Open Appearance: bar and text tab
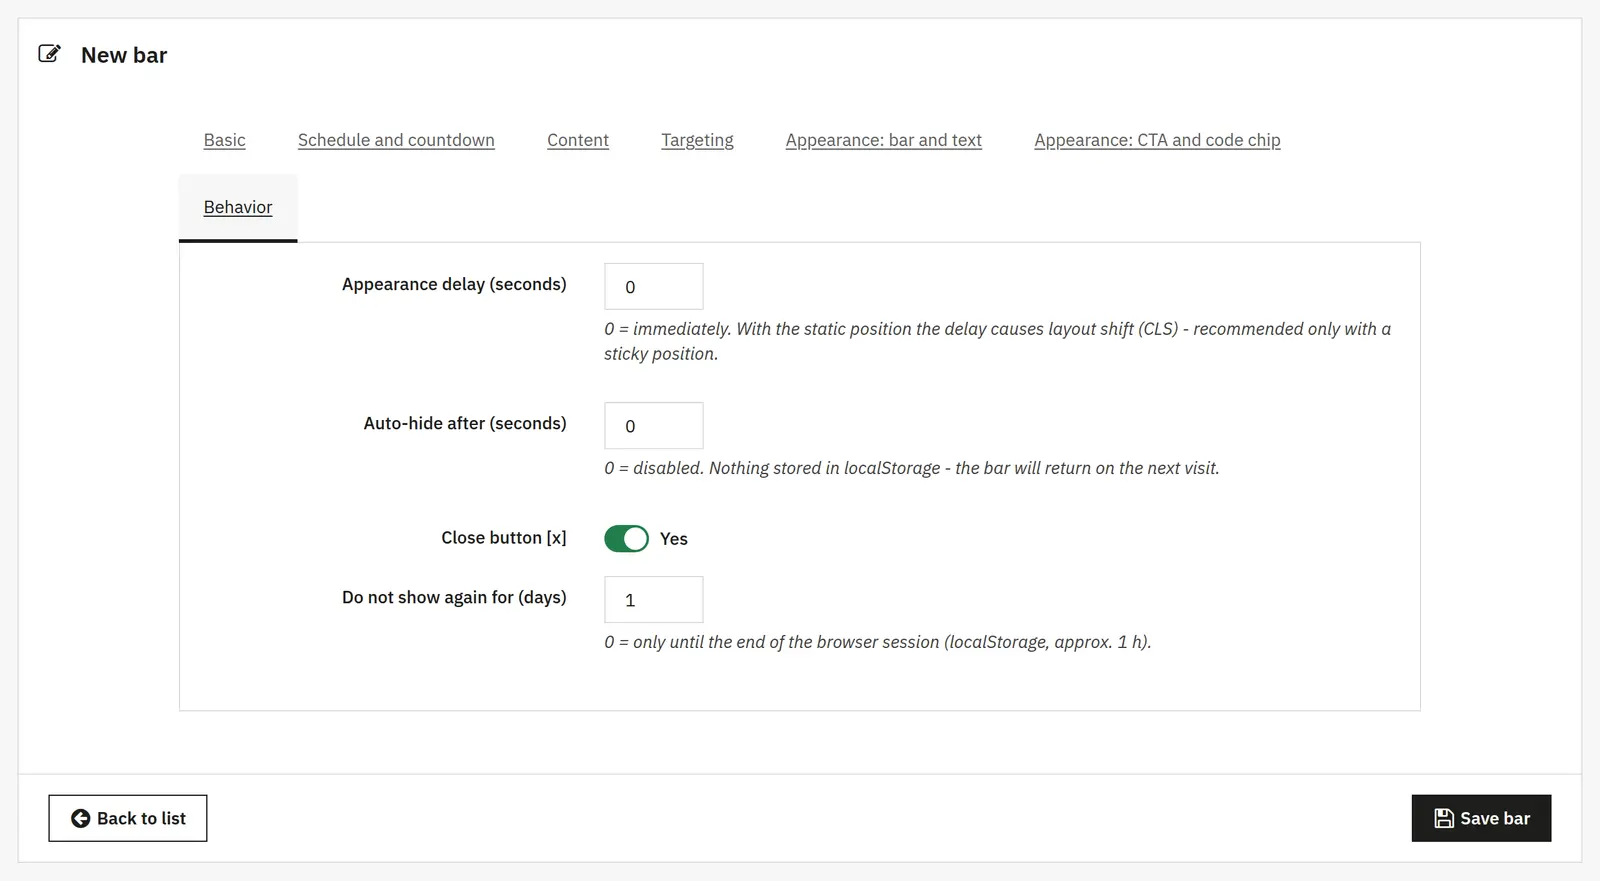 pos(884,140)
